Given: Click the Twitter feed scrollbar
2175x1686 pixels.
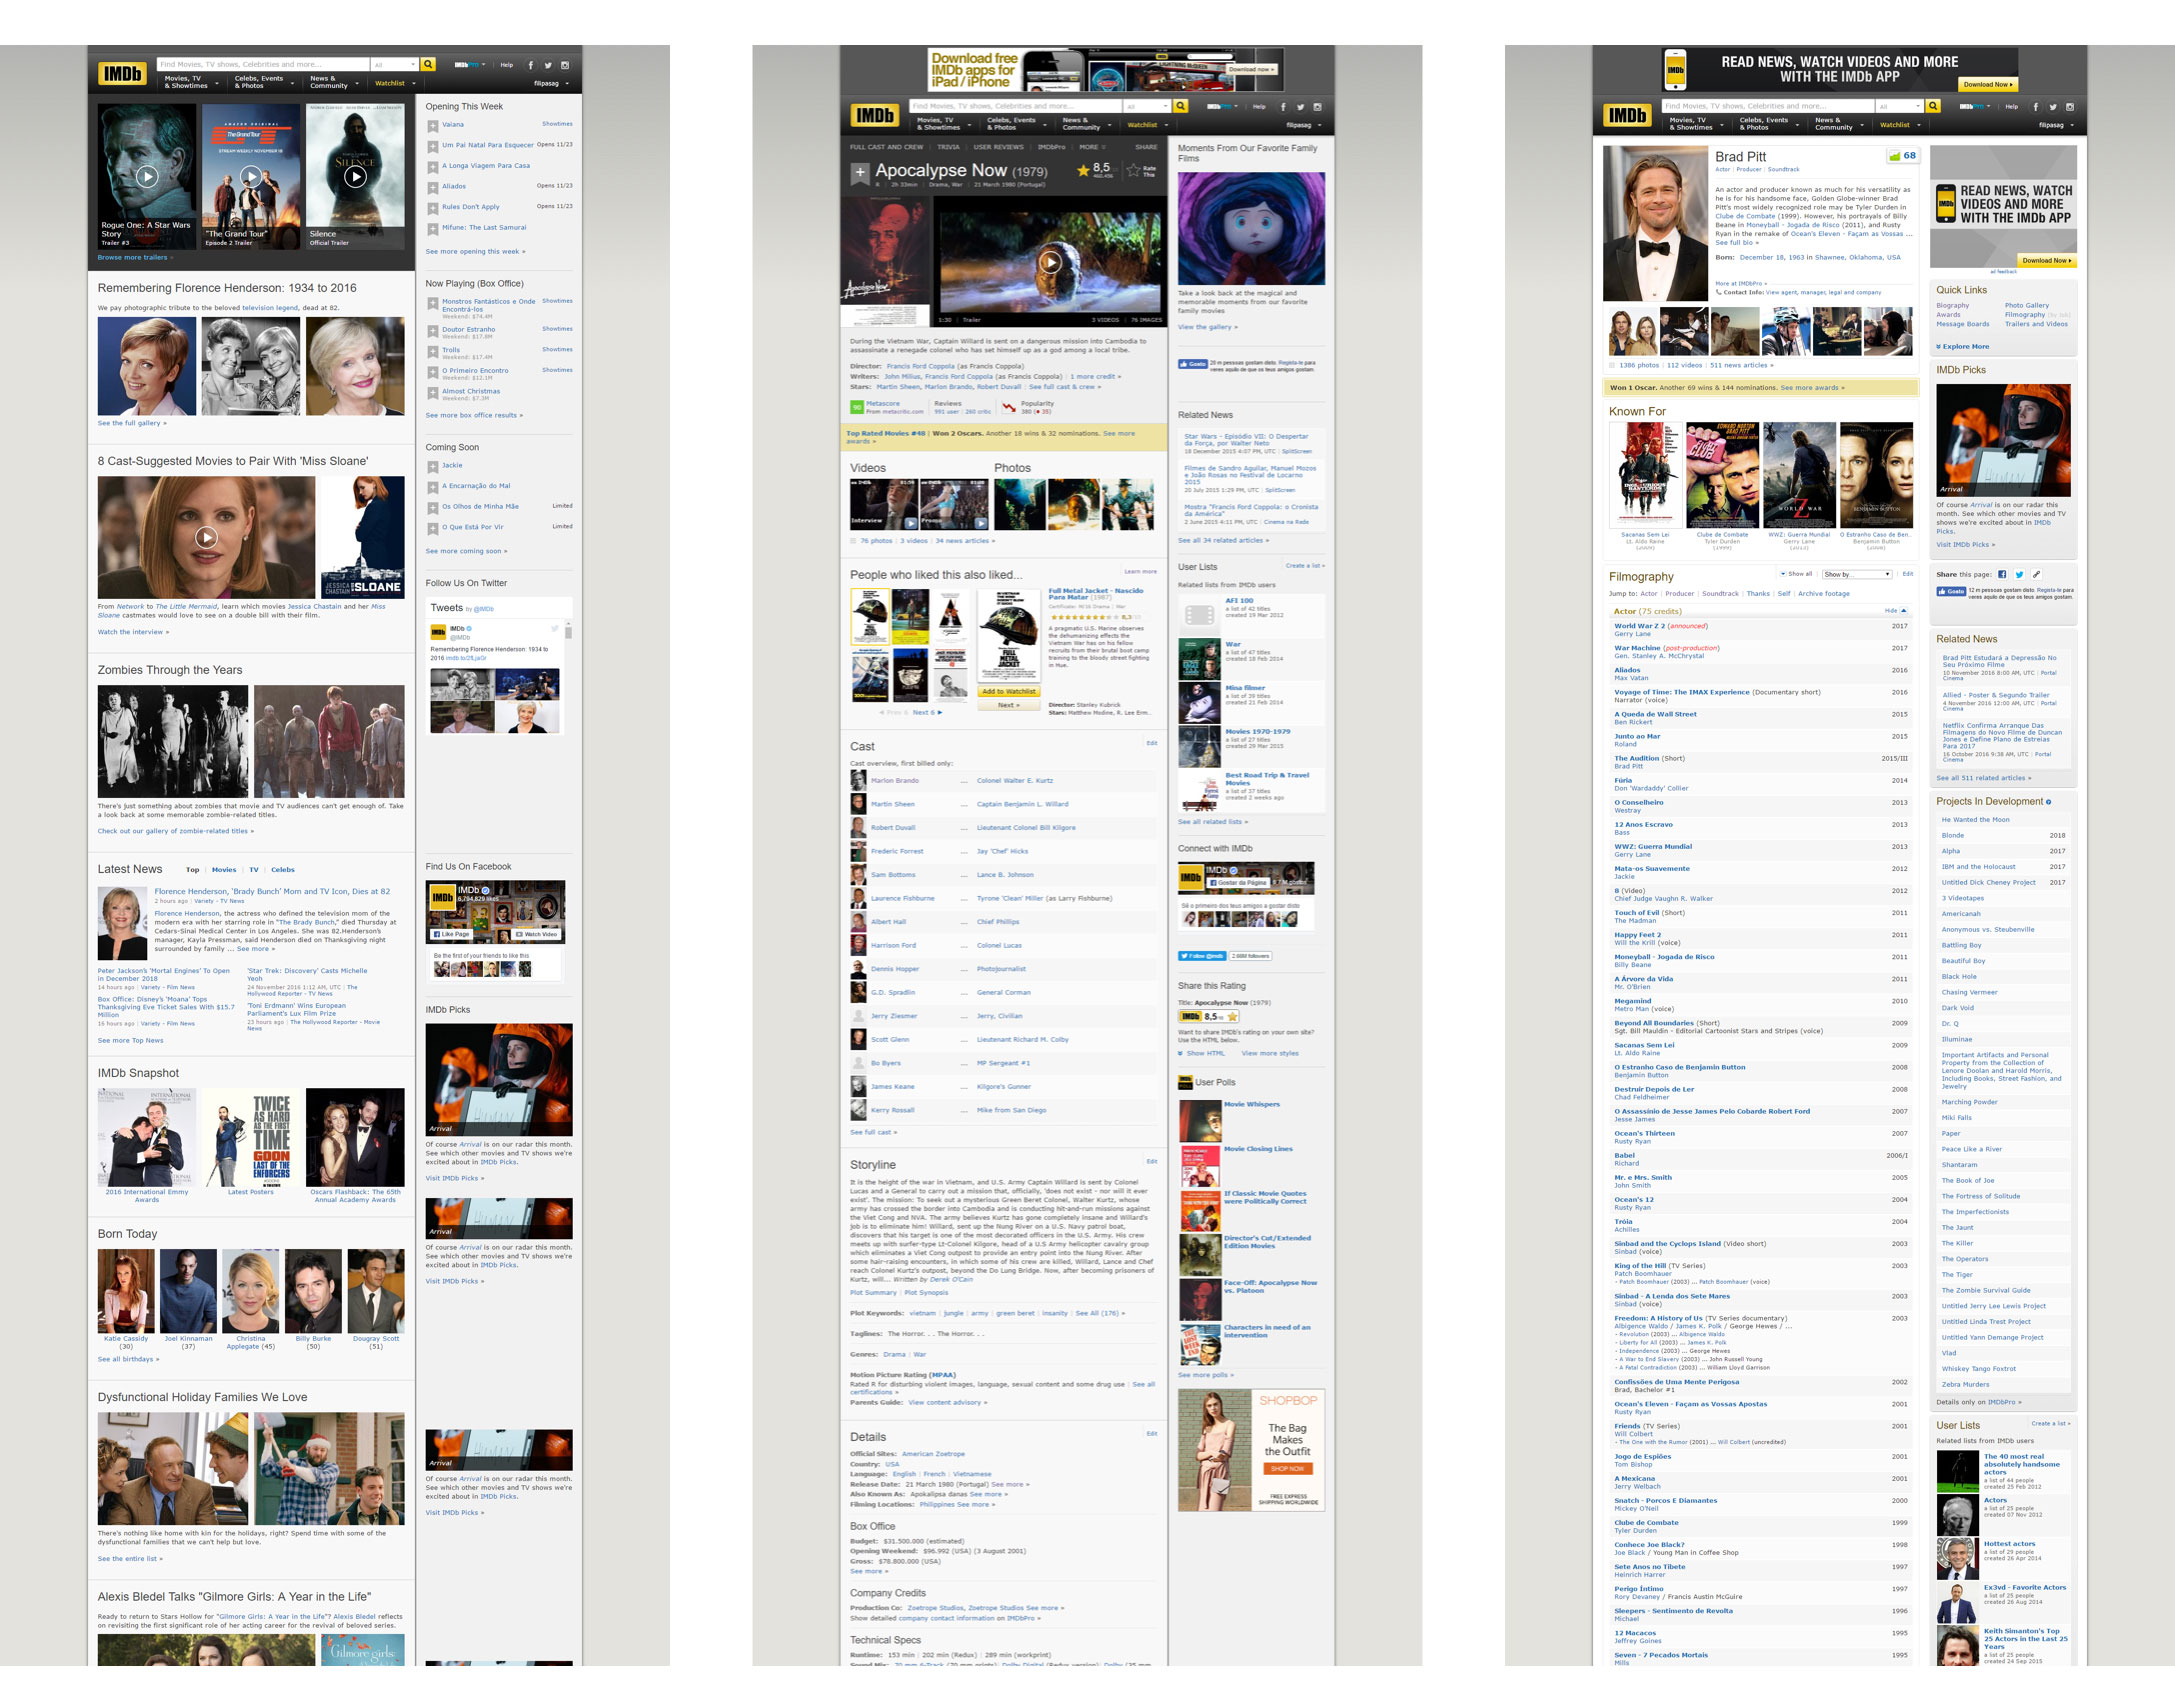Looking at the screenshot, I should click(568, 632).
